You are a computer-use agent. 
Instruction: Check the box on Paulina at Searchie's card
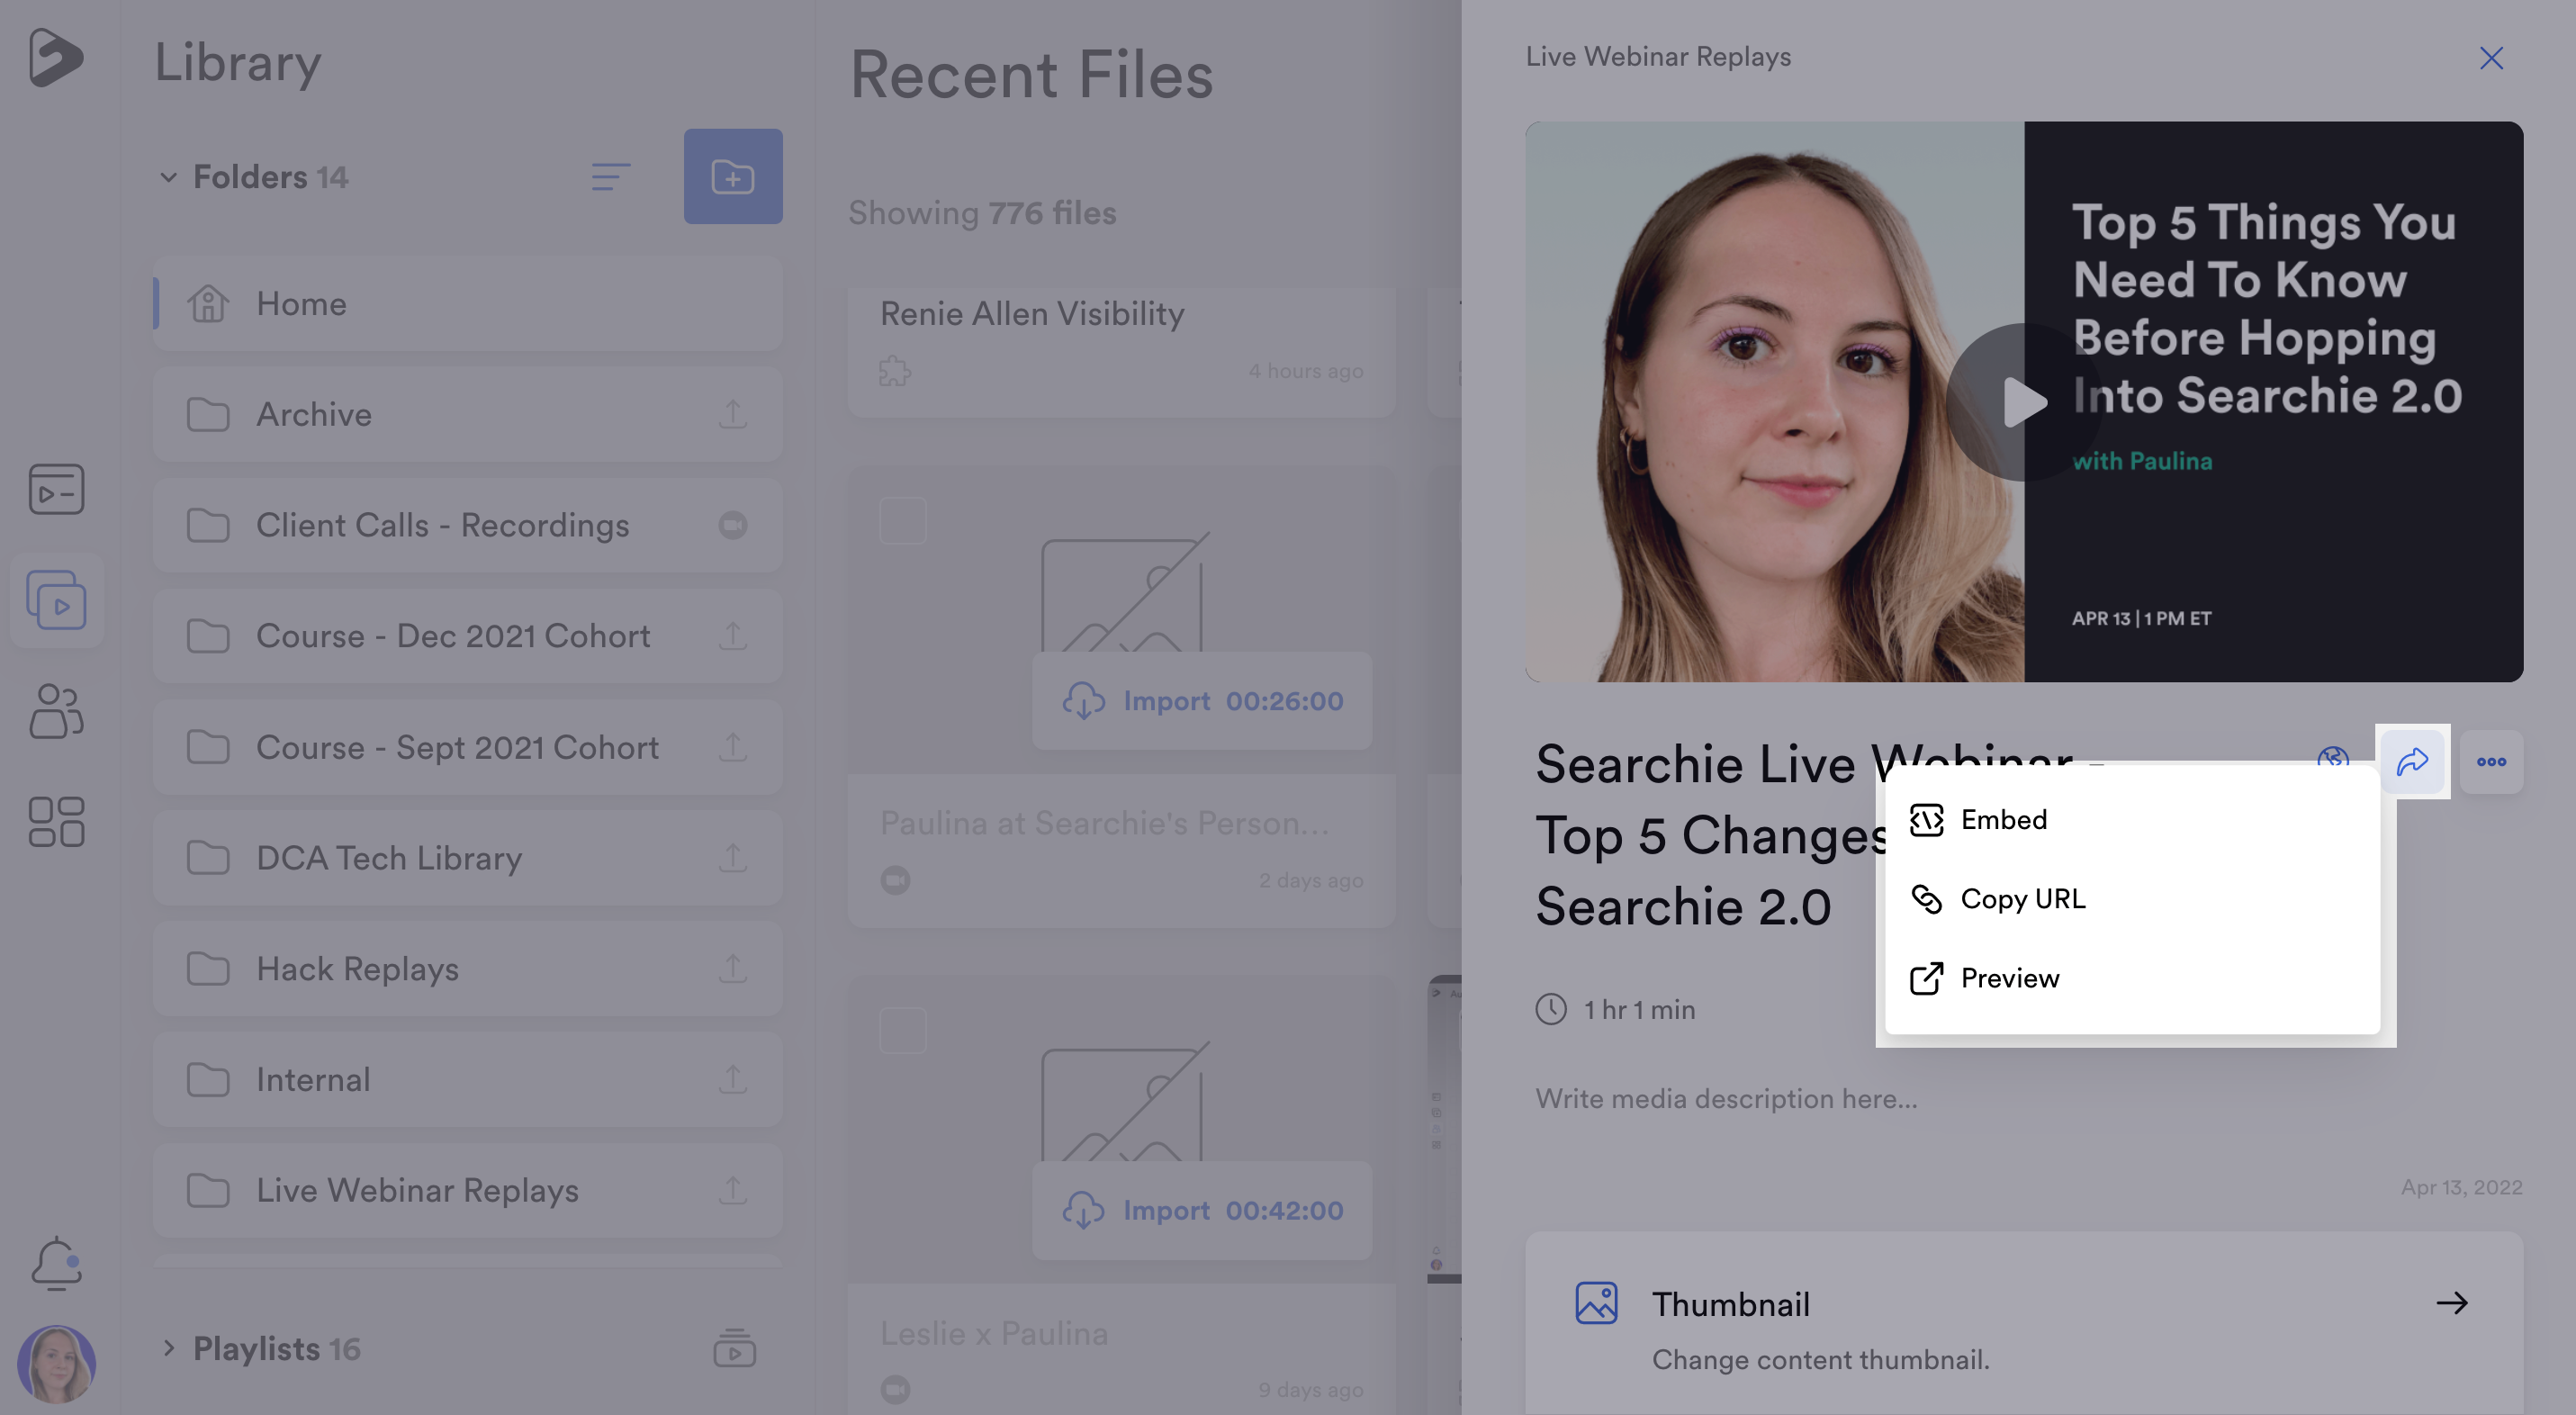[903, 521]
